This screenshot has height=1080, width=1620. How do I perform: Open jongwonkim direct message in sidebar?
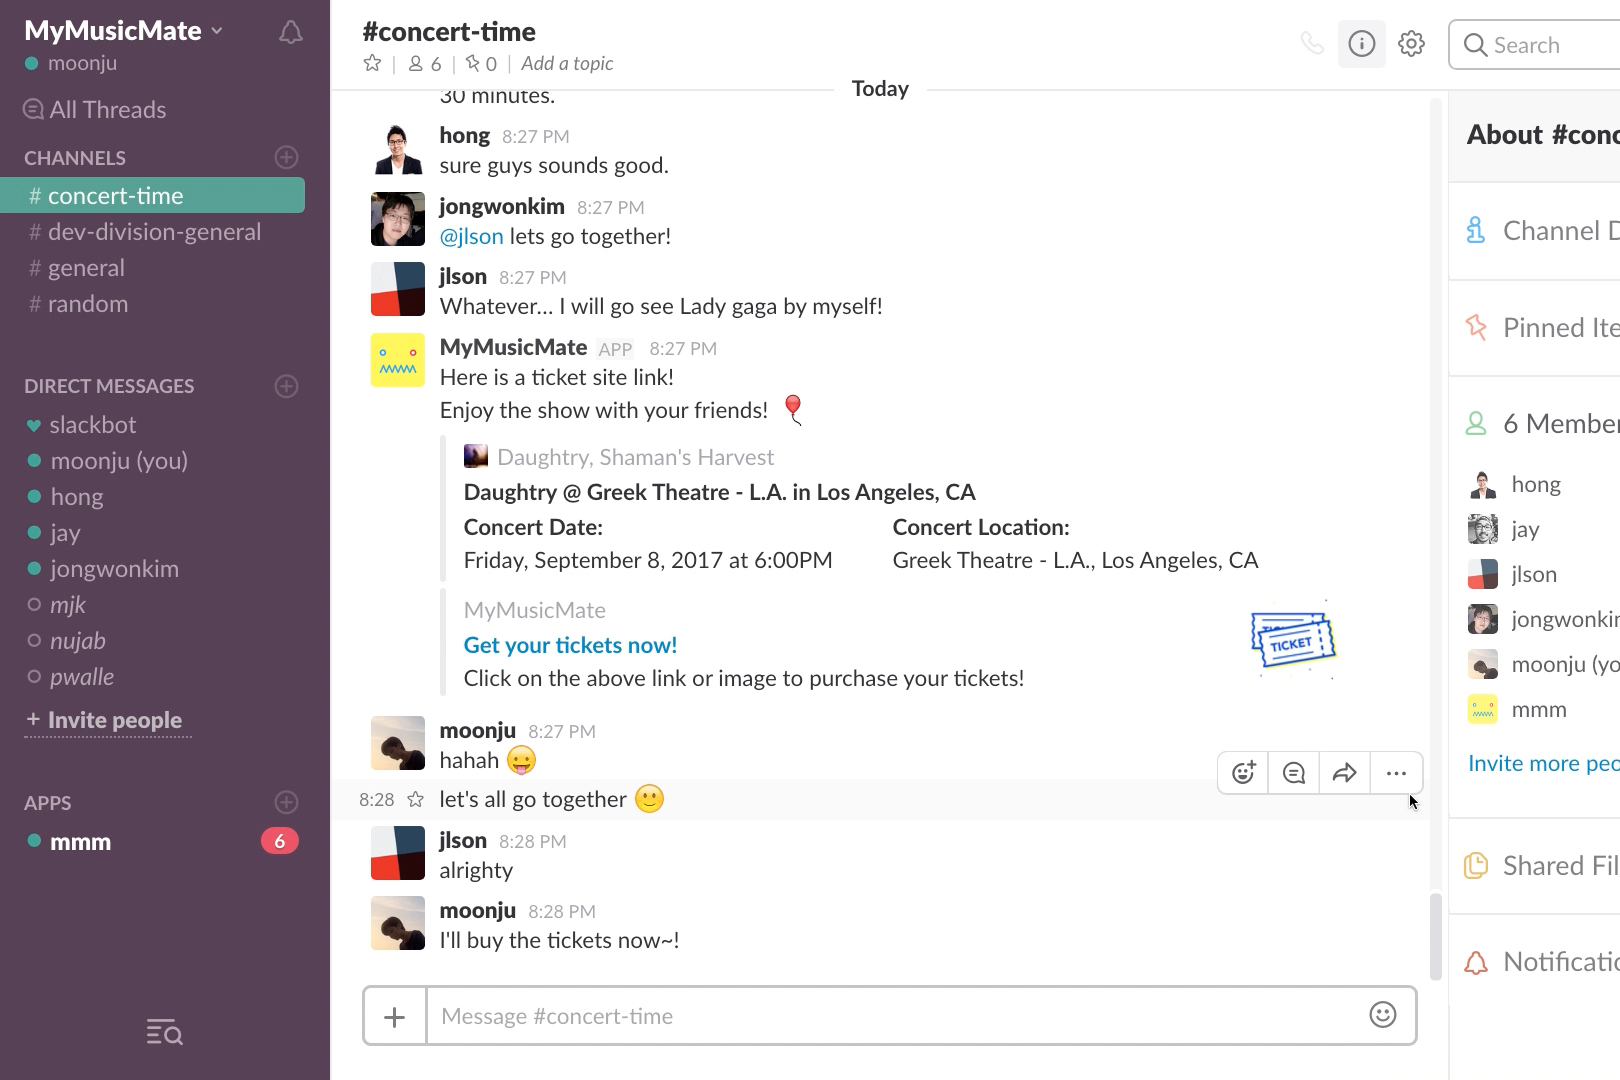pos(152,569)
